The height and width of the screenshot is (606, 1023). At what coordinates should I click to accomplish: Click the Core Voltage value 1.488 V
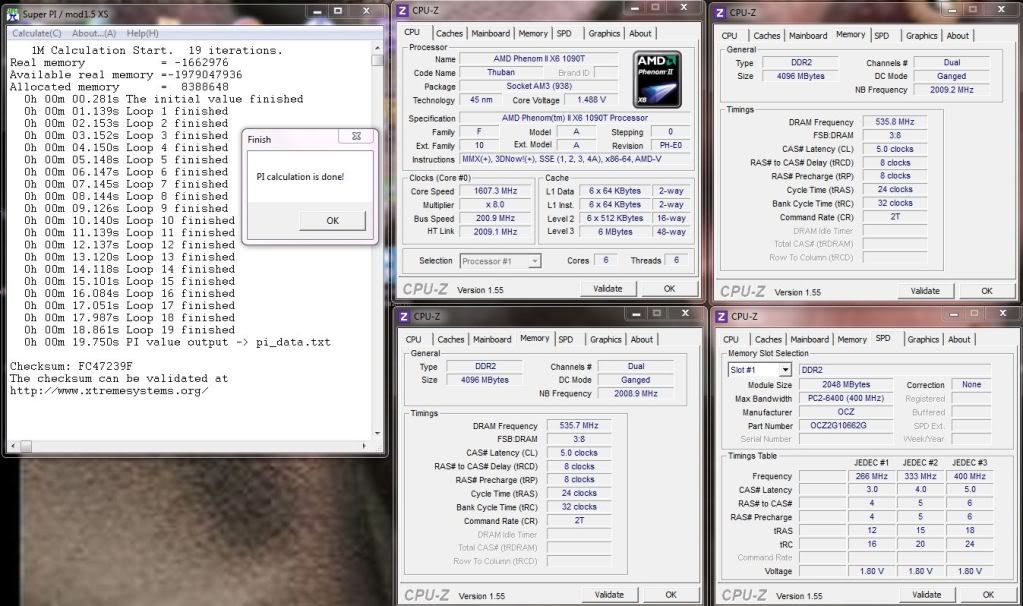591,100
